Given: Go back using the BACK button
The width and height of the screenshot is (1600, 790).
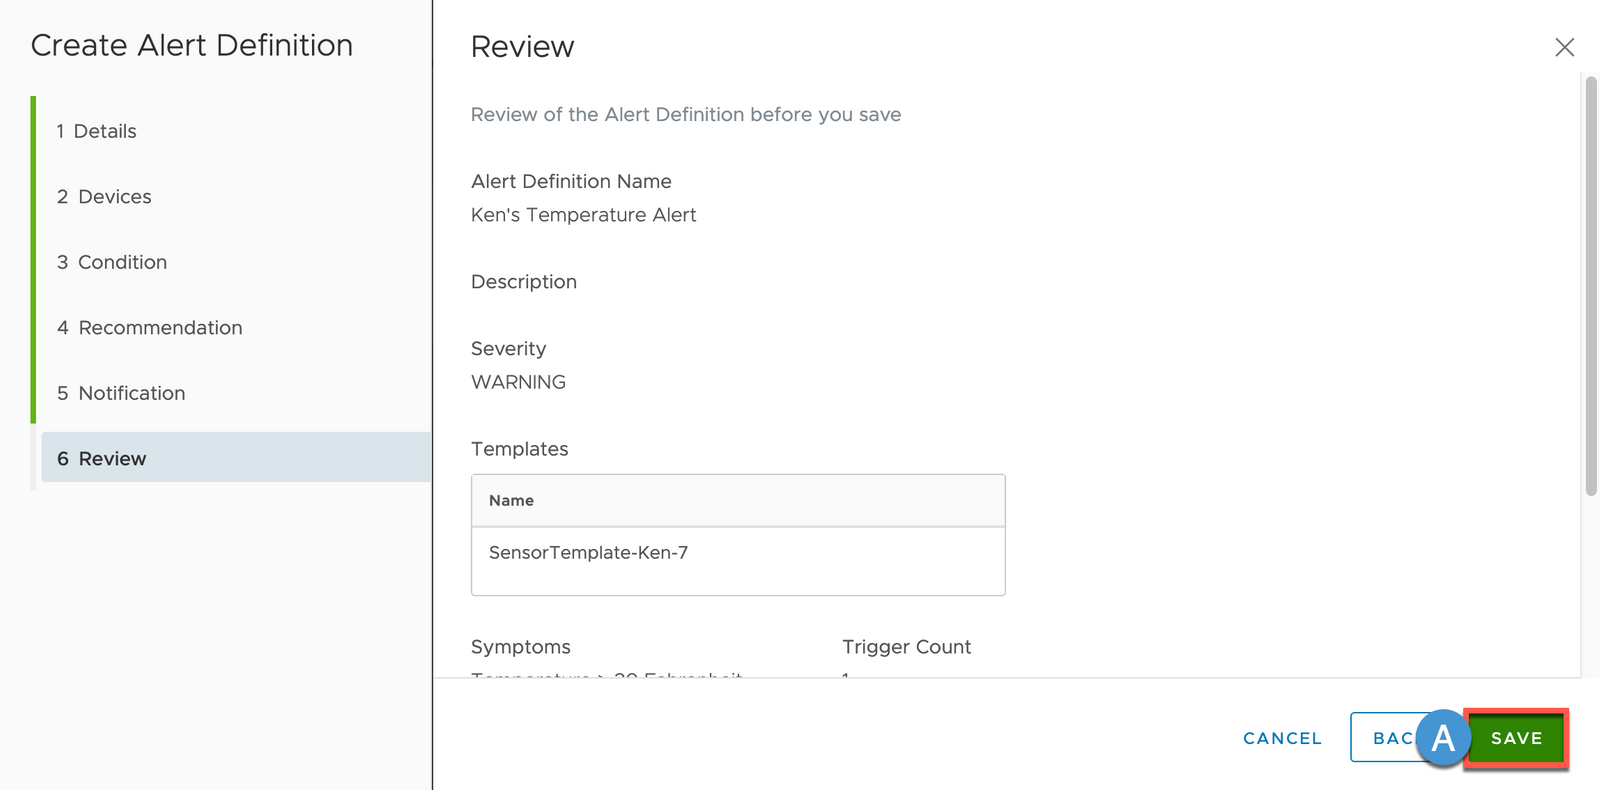Looking at the screenshot, I should pyautogui.click(x=1385, y=738).
